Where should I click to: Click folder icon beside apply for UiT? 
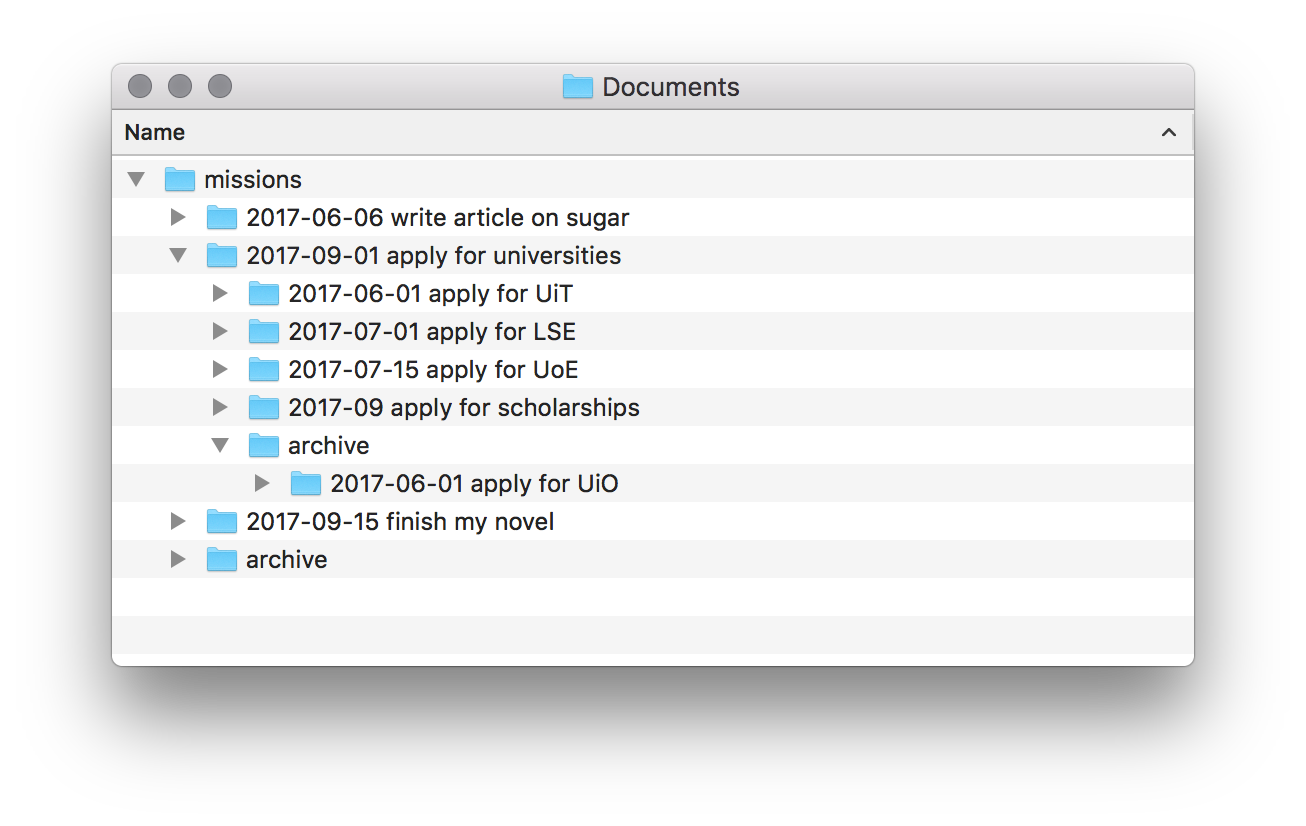tap(263, 294)
